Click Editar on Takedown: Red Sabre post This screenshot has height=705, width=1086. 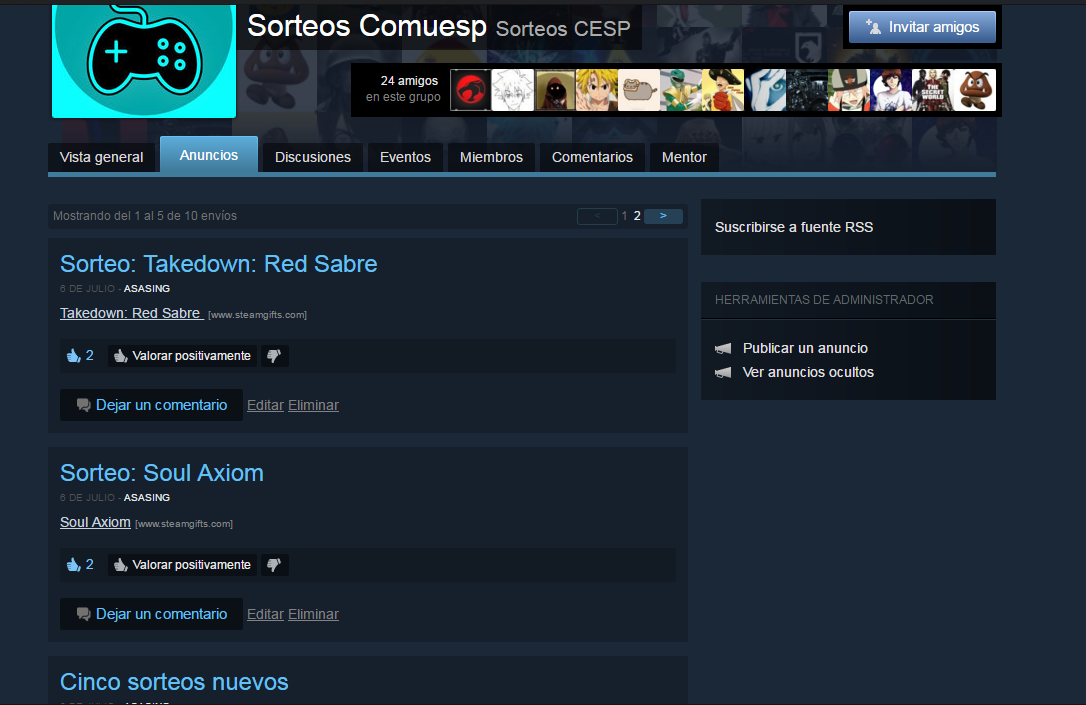[x=265, y=405]
